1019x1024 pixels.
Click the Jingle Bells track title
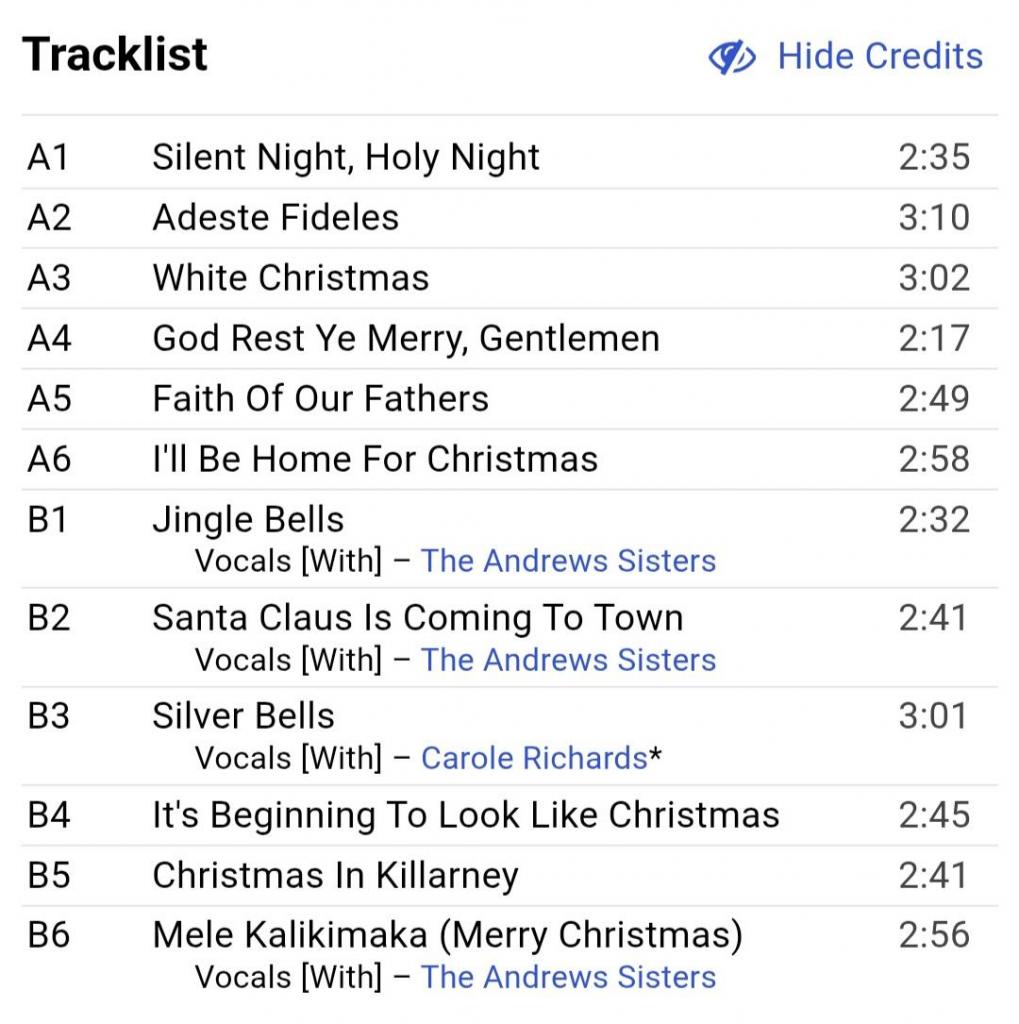pos(247,520)
